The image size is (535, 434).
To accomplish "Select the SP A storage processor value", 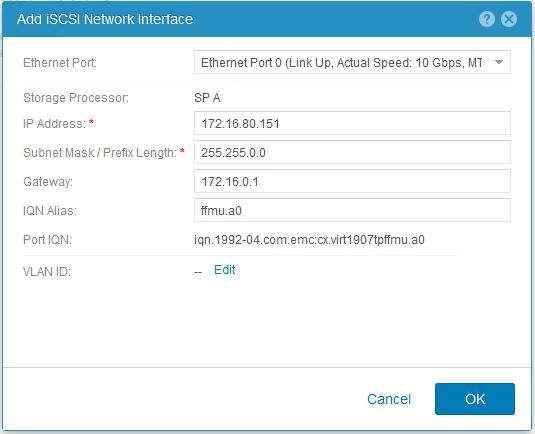I will click(x=207, y=98).
